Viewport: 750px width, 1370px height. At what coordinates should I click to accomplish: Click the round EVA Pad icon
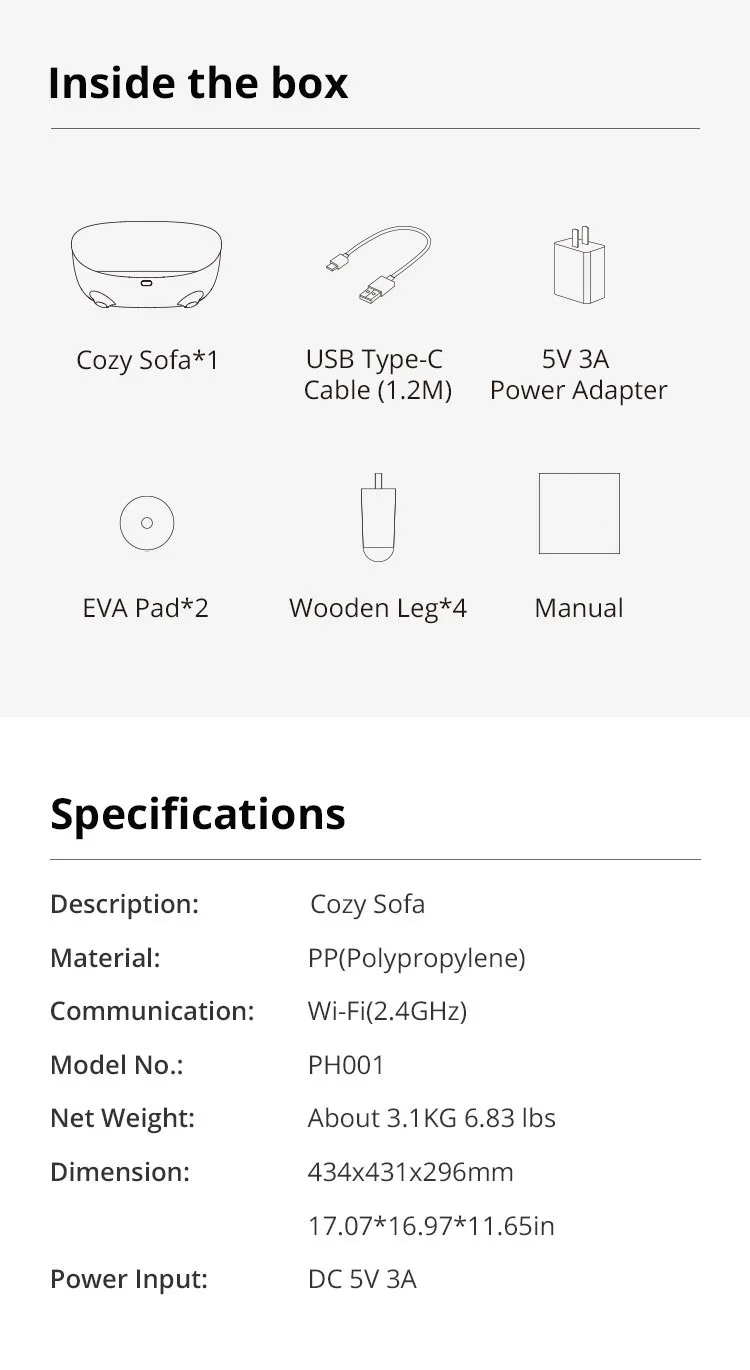[146, 522]
